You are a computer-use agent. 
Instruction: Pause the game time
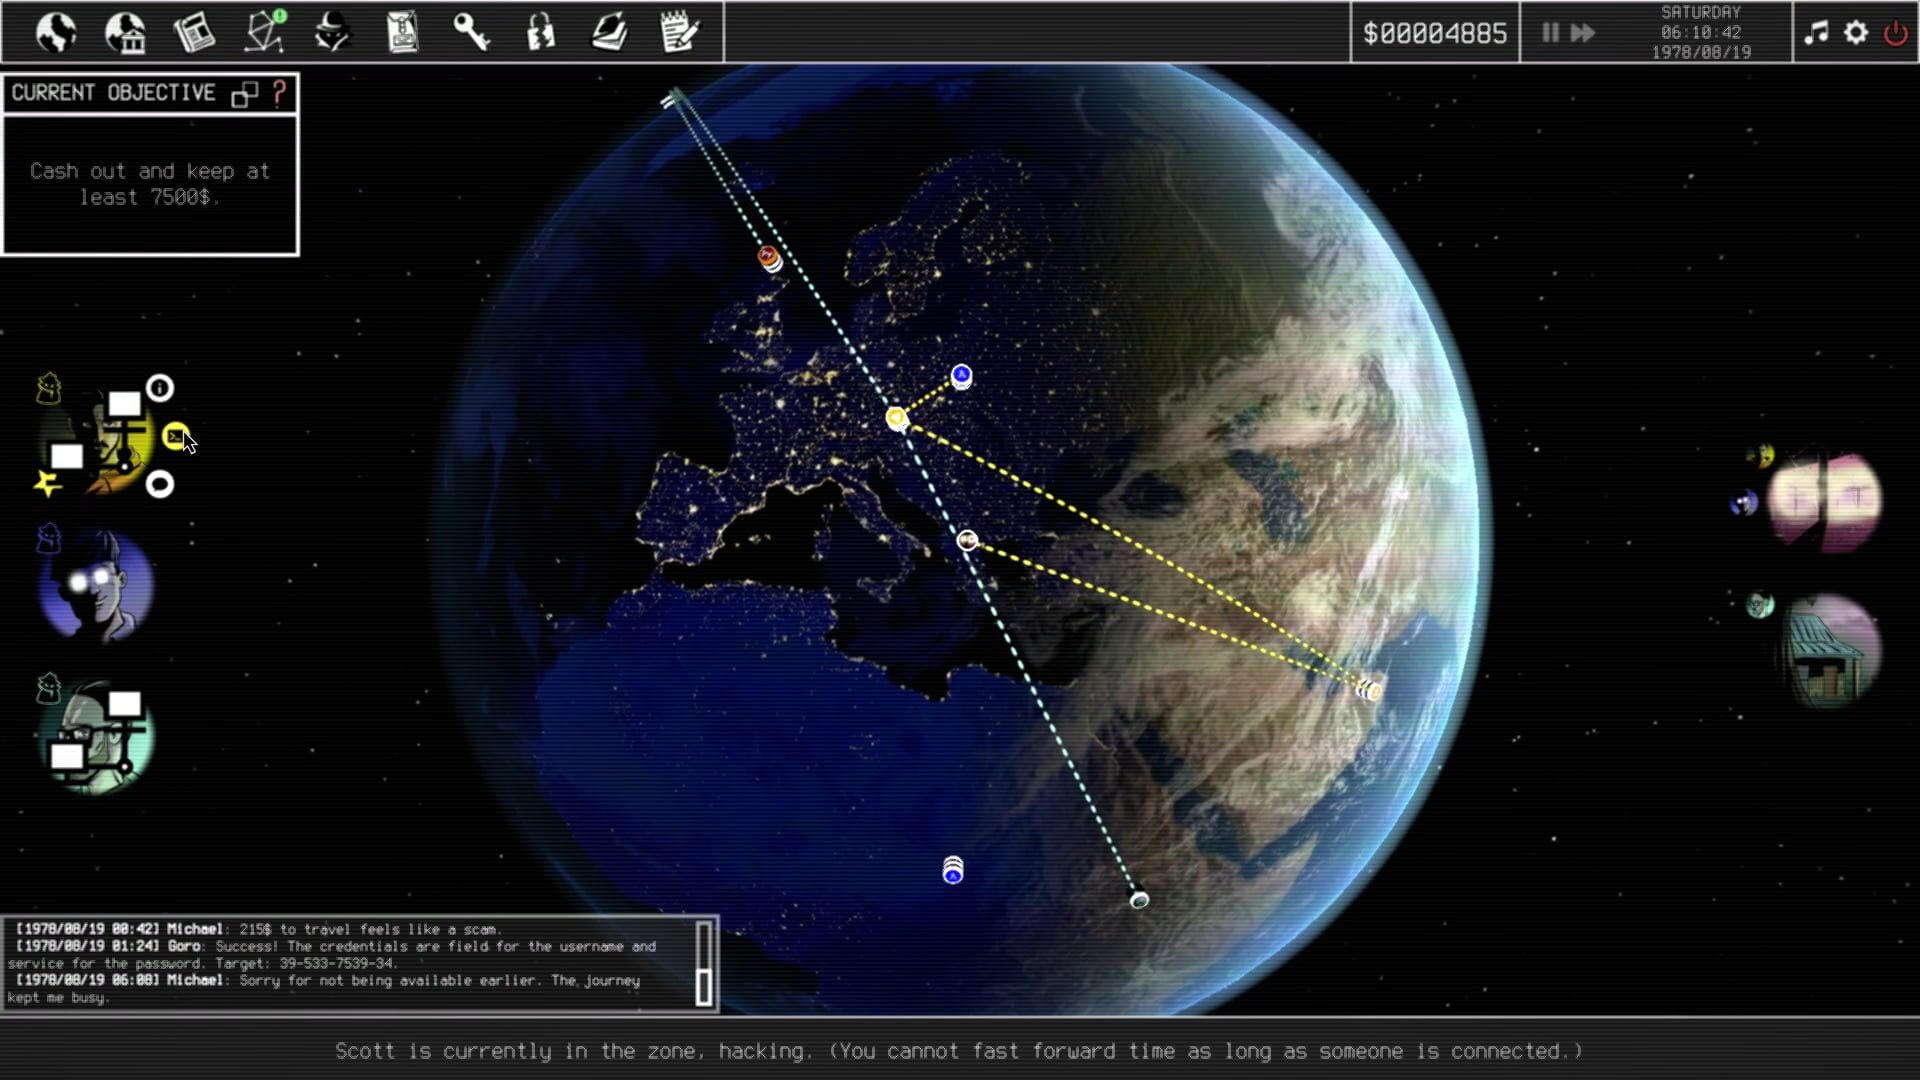point(1550,33)
